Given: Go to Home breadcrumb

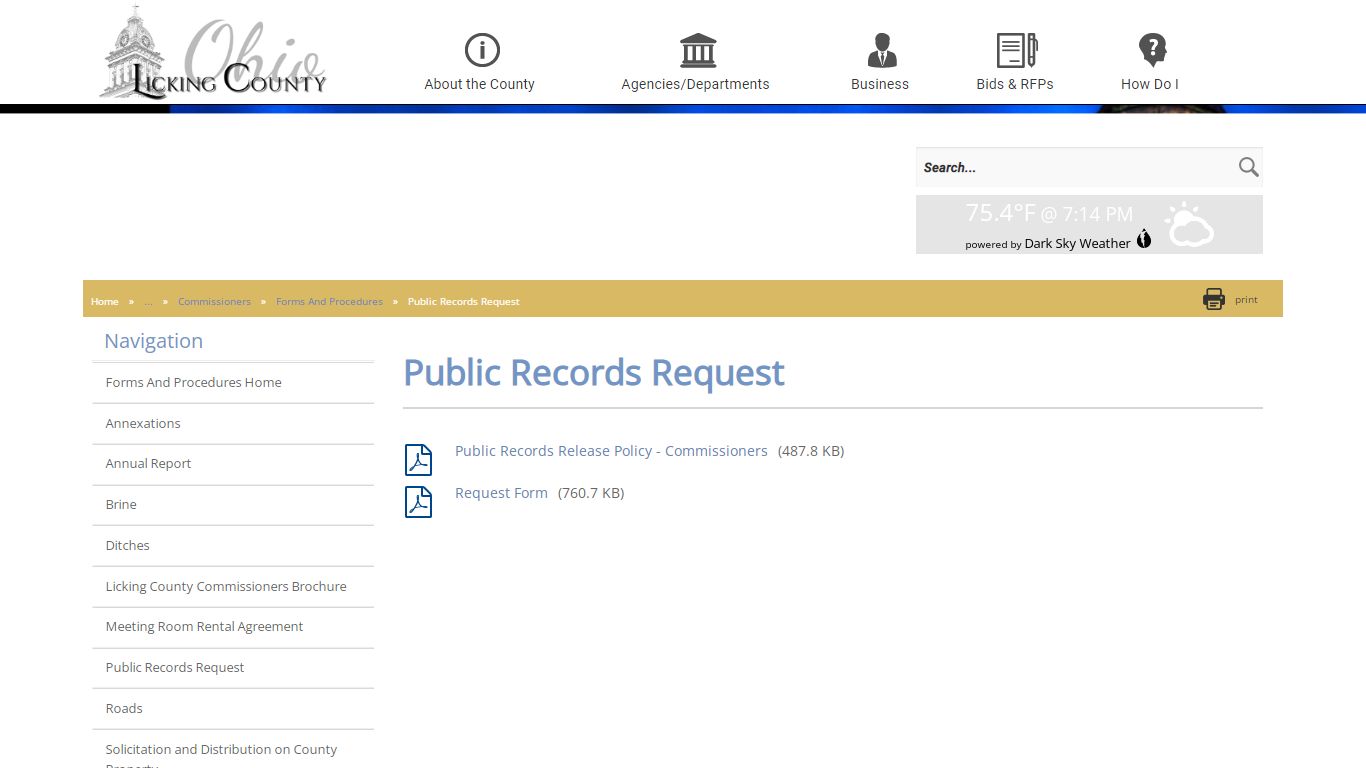Looking at the screenshot, I should pyautogui.click(x=104, y=301).
